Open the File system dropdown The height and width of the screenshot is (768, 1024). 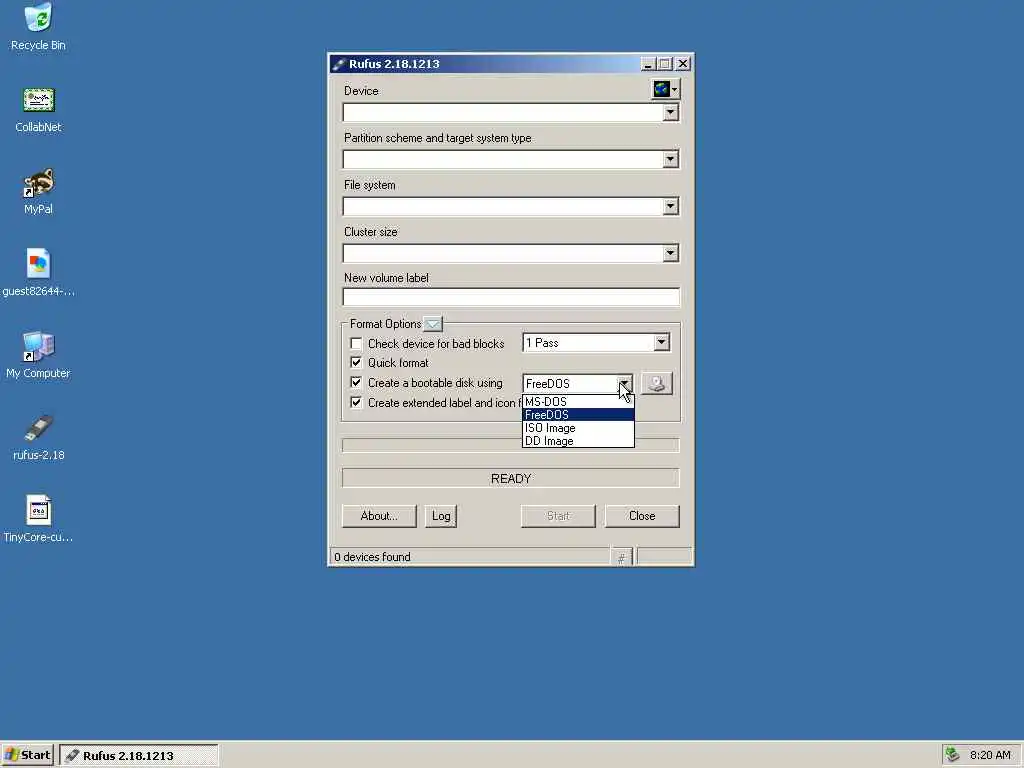(670, 206)
